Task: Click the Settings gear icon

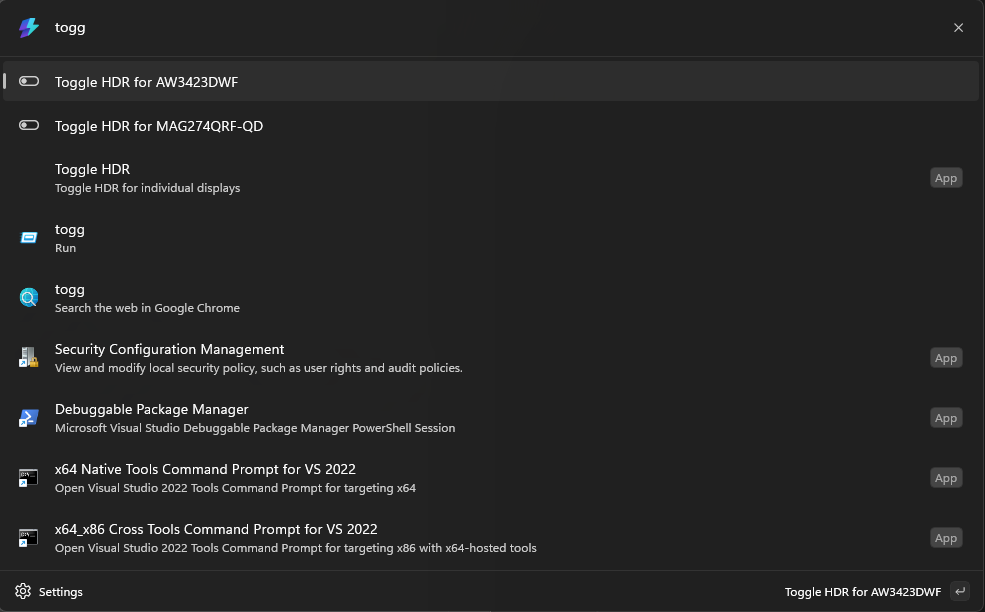Action: (23, 591)
